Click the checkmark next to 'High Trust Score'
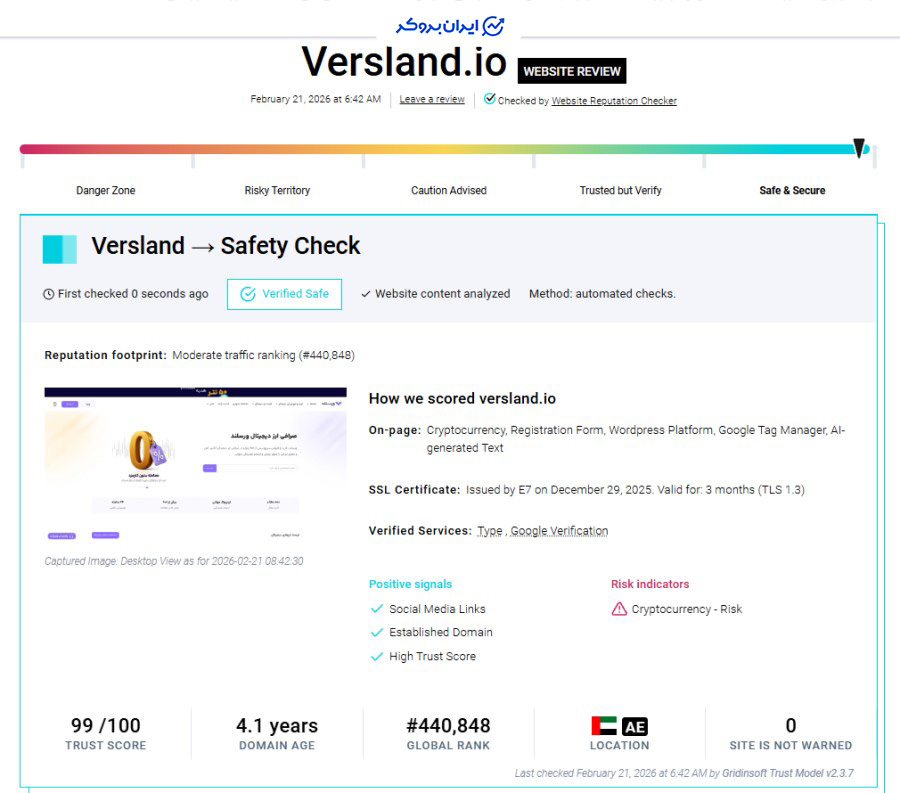 click(377, 656)
